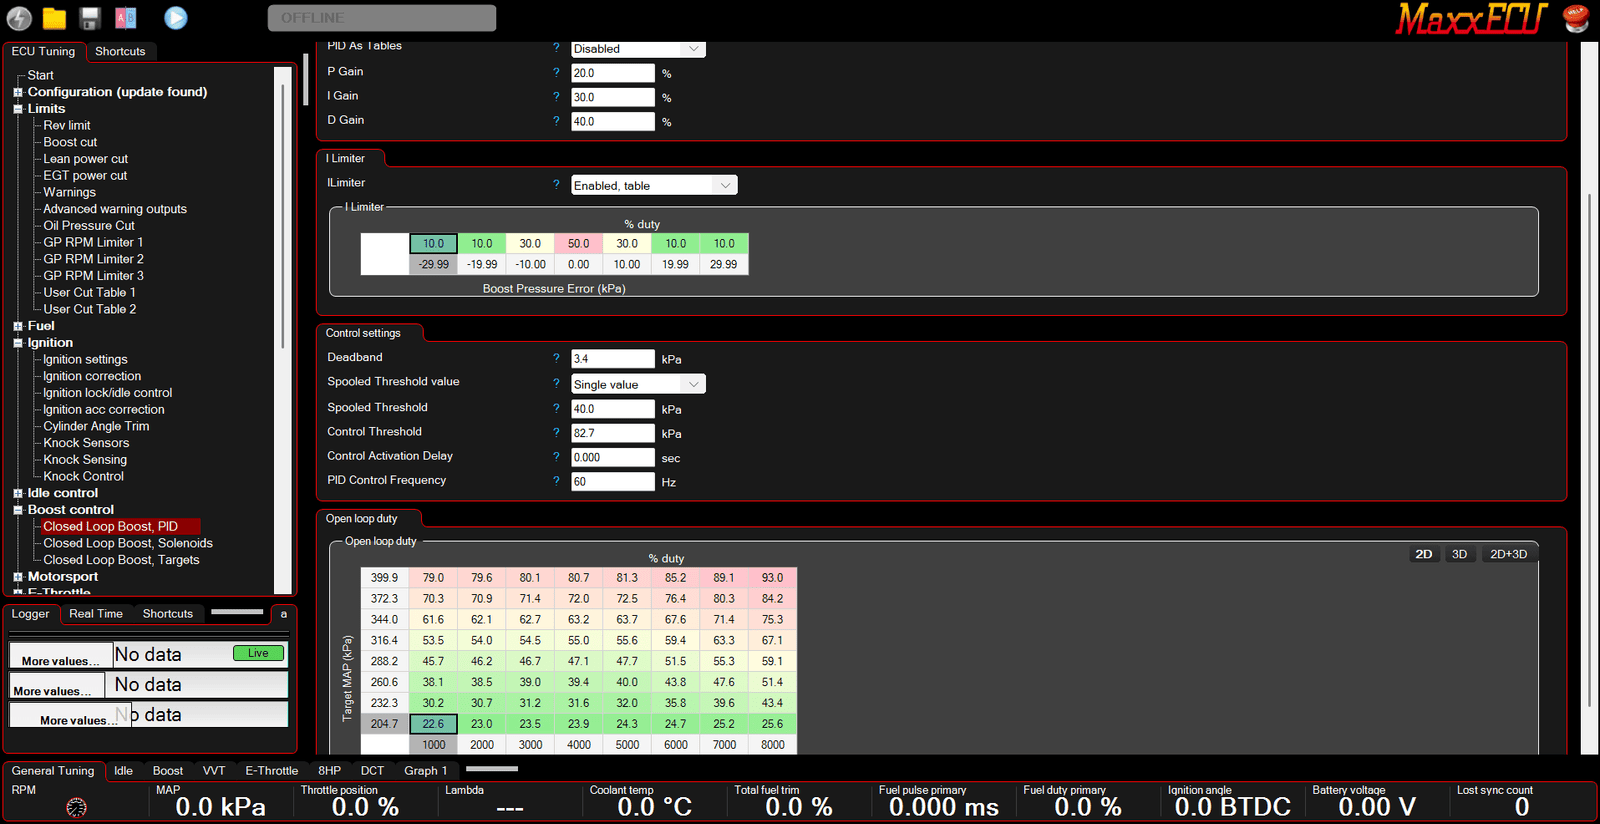Image resolution: width=1600 pixels, height=824 pixels.
Task: Click the blue play button icon
Action: (x=176, y=18)
